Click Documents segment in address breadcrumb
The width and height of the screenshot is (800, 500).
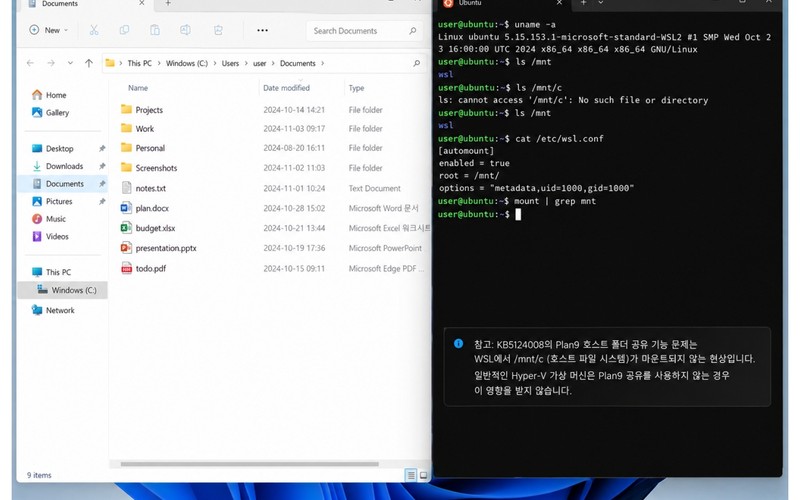(297, 63)
